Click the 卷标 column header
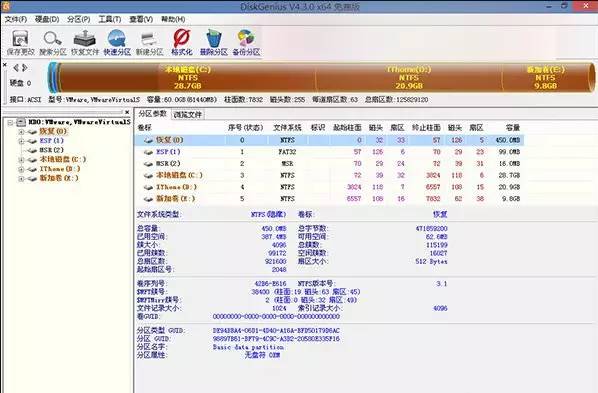The image size is (598, 393). (x=145, y=128)
